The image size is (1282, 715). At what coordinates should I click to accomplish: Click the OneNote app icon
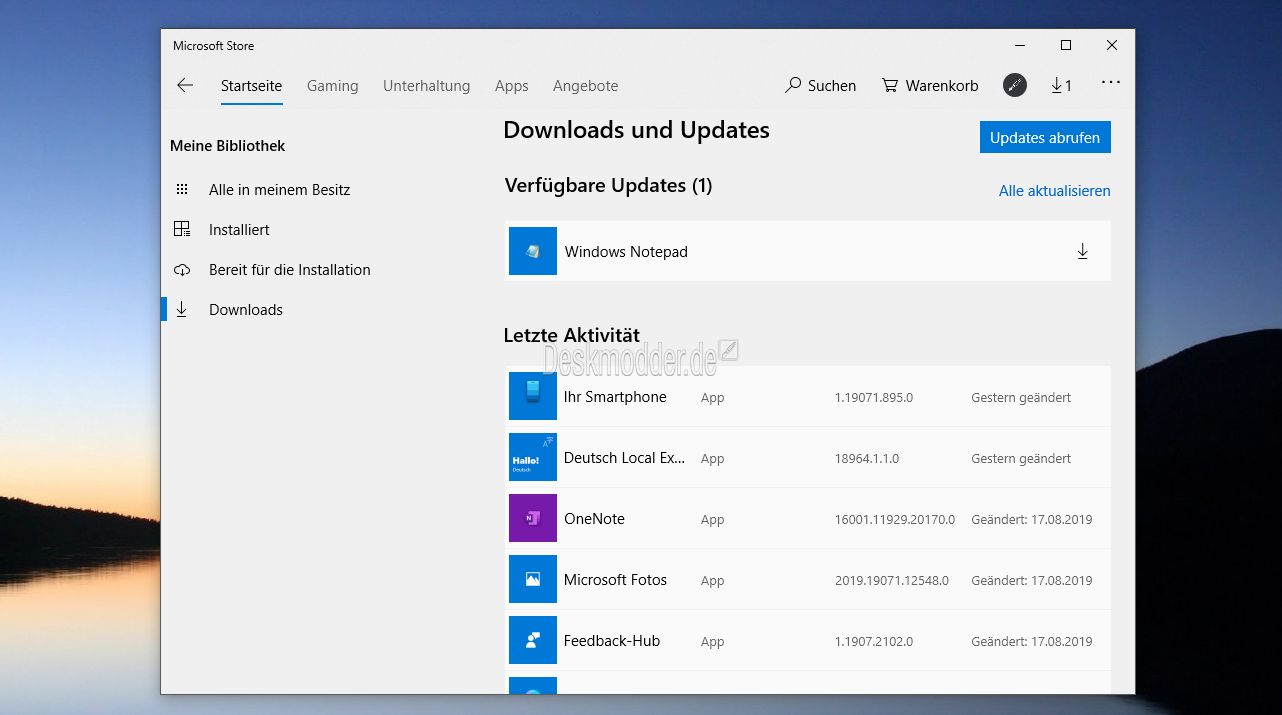point(533,518)
